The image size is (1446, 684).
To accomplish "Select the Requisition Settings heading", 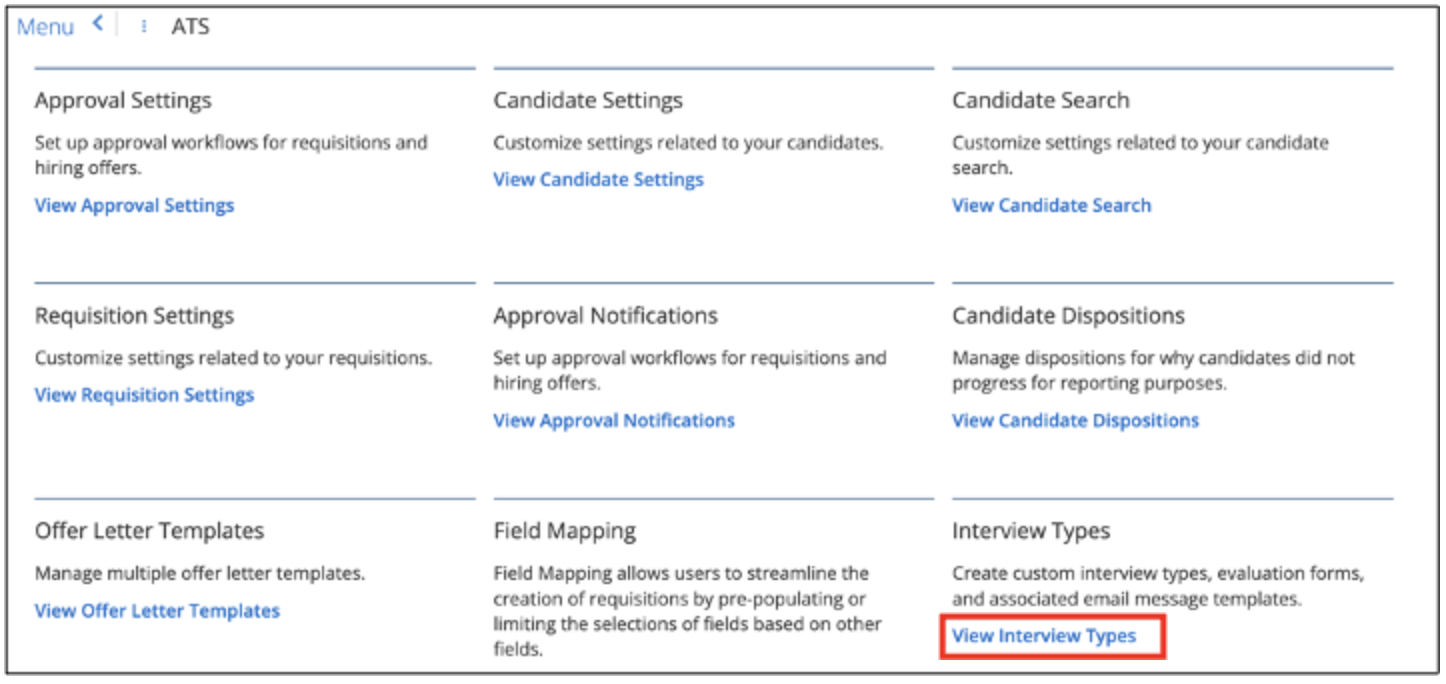I will click(134, 316).
